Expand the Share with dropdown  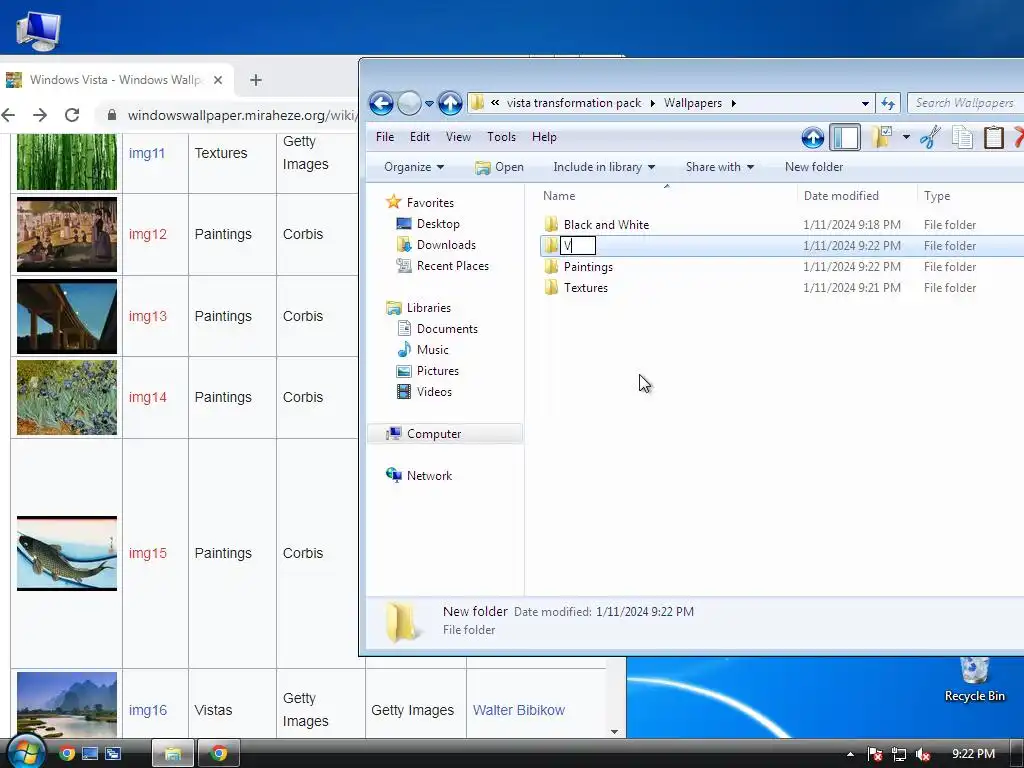pyautogui.click(x=720, y=167)
